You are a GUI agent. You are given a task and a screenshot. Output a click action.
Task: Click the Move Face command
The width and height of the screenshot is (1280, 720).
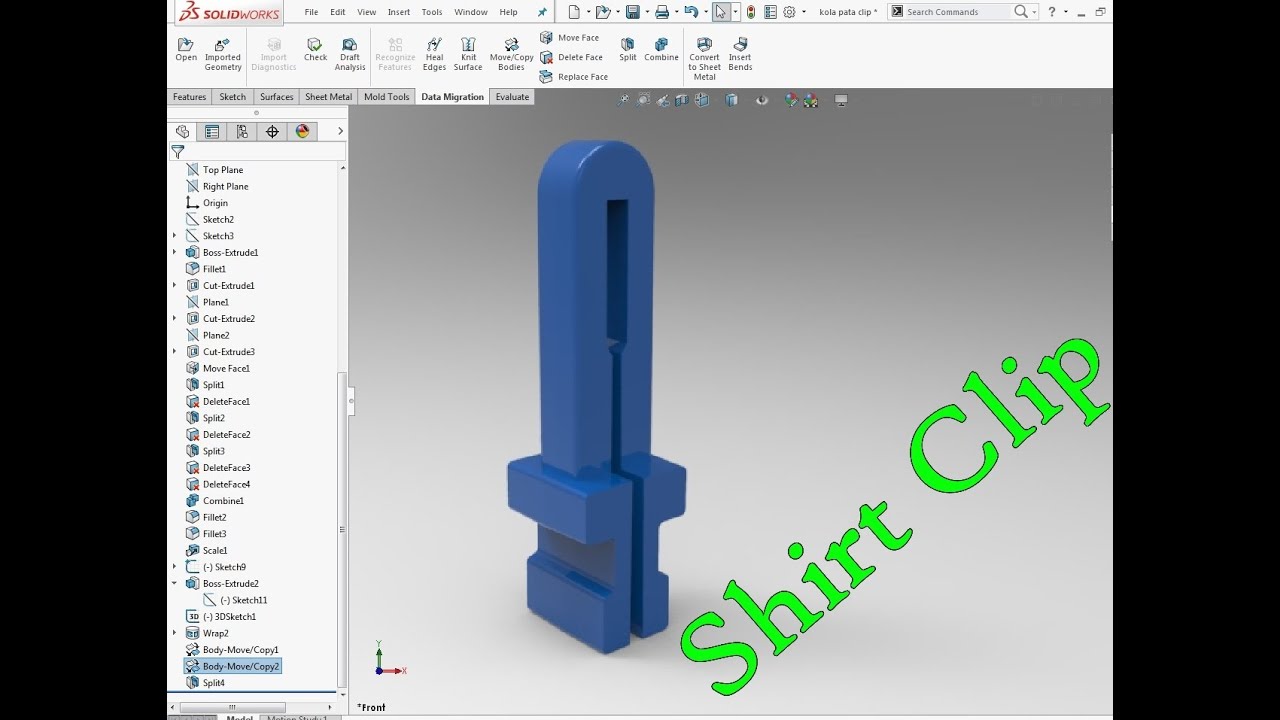(569, 38)
